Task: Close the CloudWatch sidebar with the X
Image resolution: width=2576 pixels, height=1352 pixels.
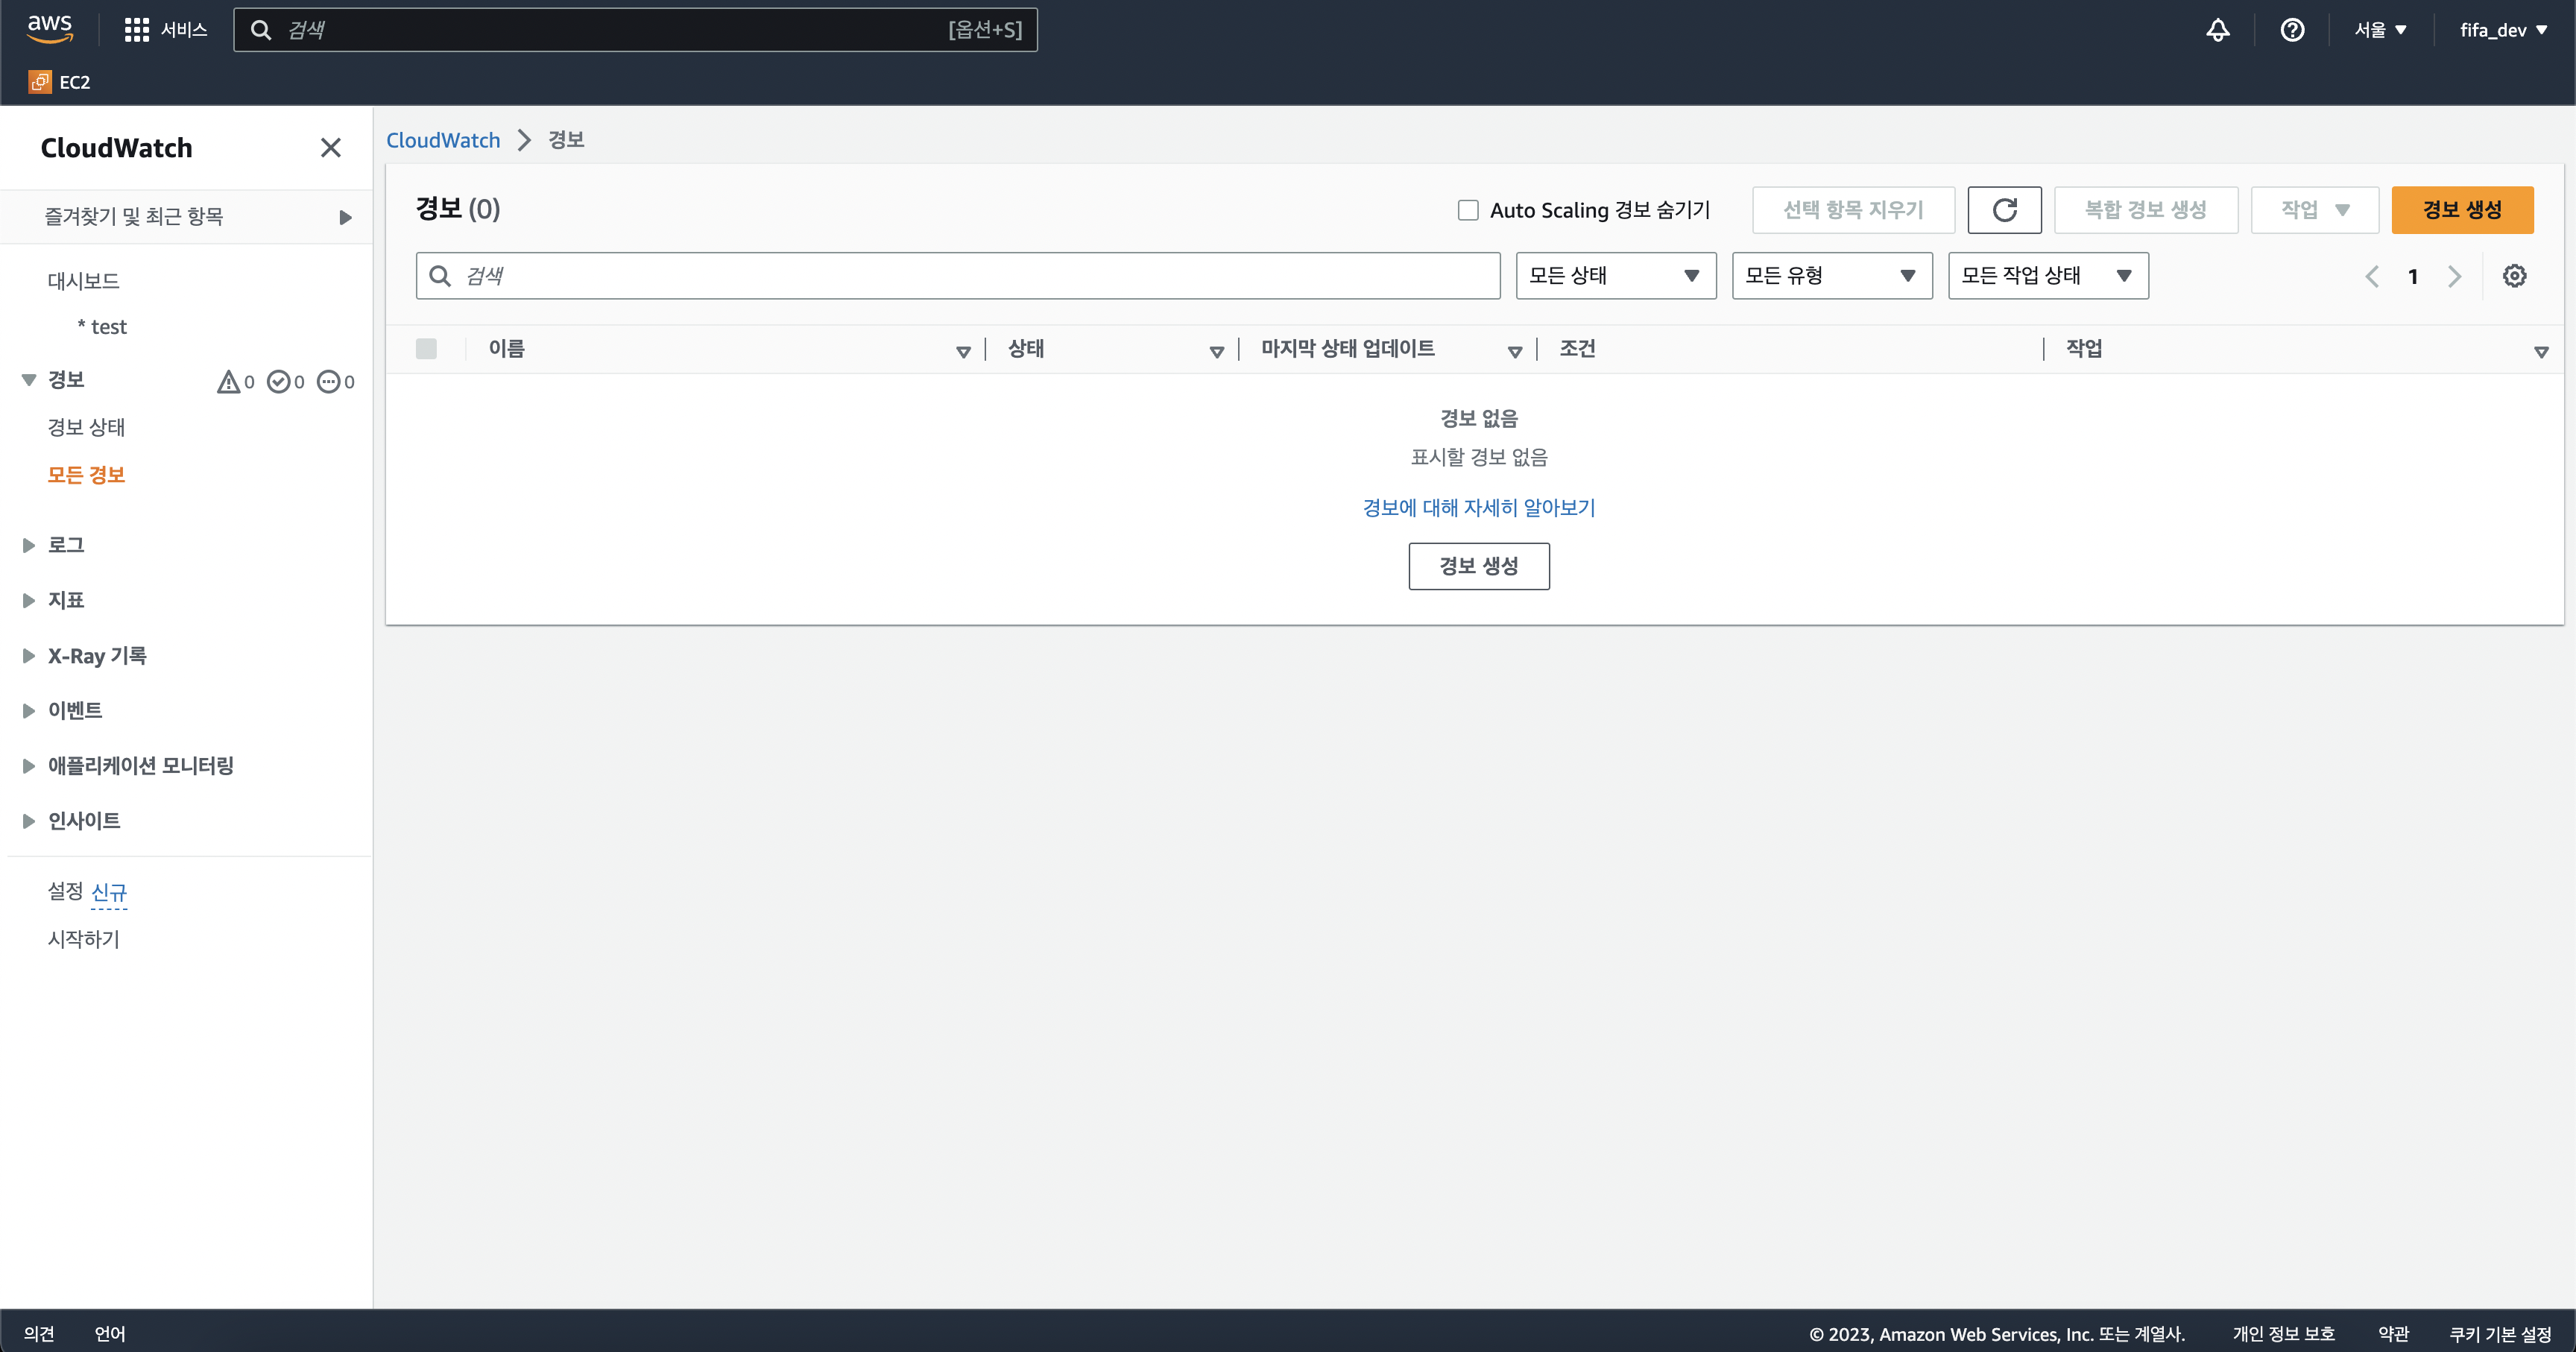Action: point(330,148)
